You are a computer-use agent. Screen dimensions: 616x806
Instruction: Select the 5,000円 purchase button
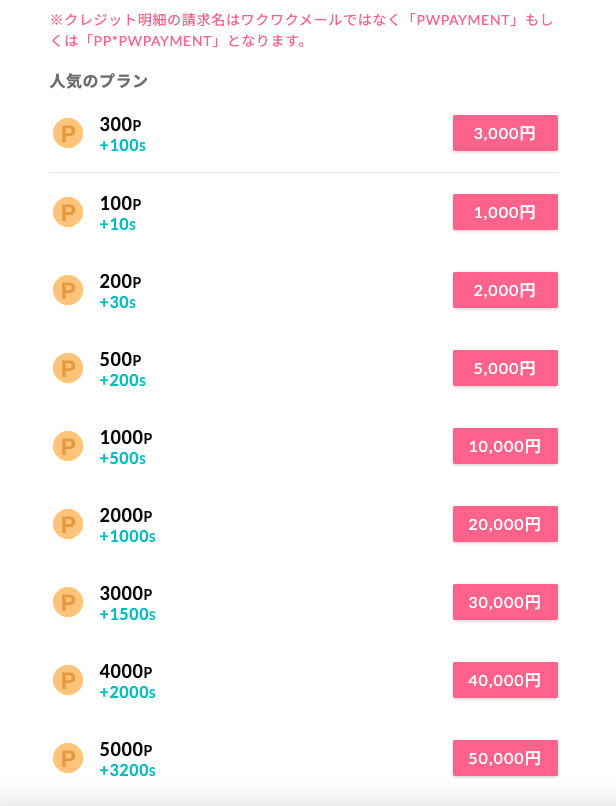[x=505, y=368]
